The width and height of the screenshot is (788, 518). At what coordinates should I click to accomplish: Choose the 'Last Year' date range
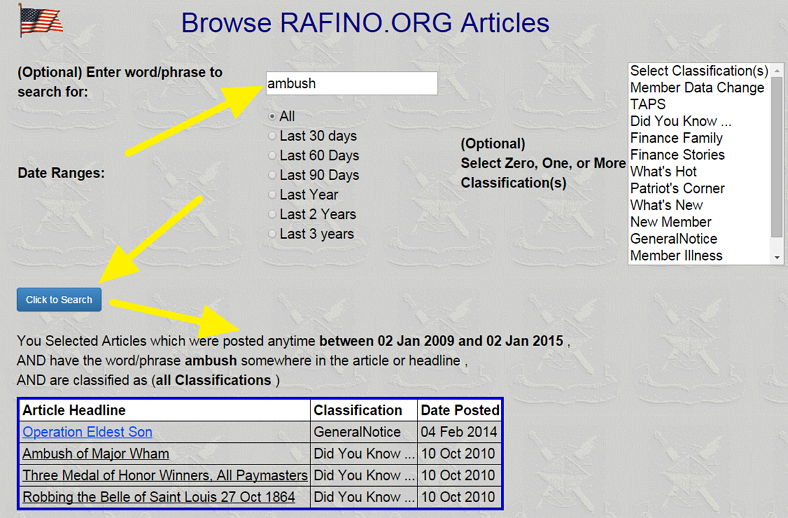[x=272, y=195]
